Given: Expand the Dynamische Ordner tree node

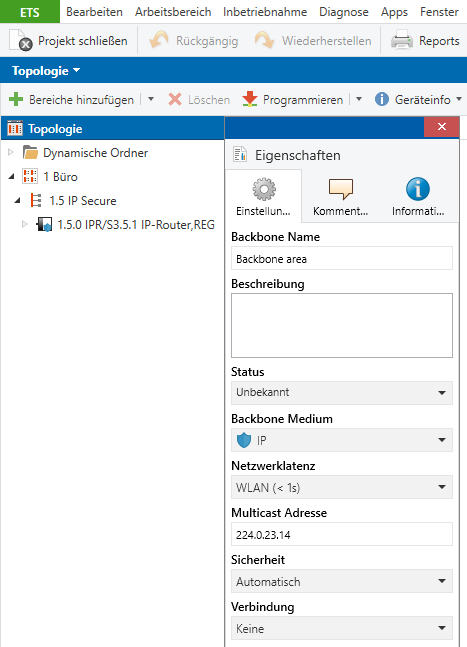Looking at the screenshot, I should pos(11,152).
